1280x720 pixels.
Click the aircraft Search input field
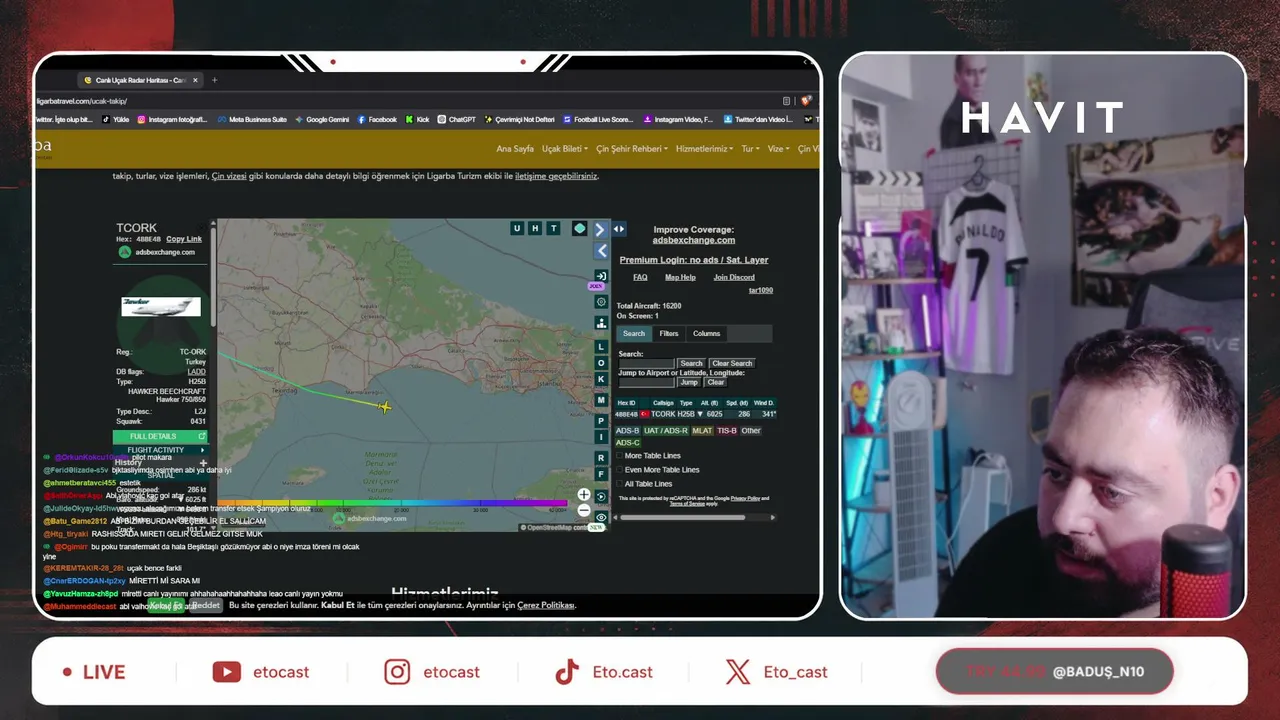[x=647, y=363]
